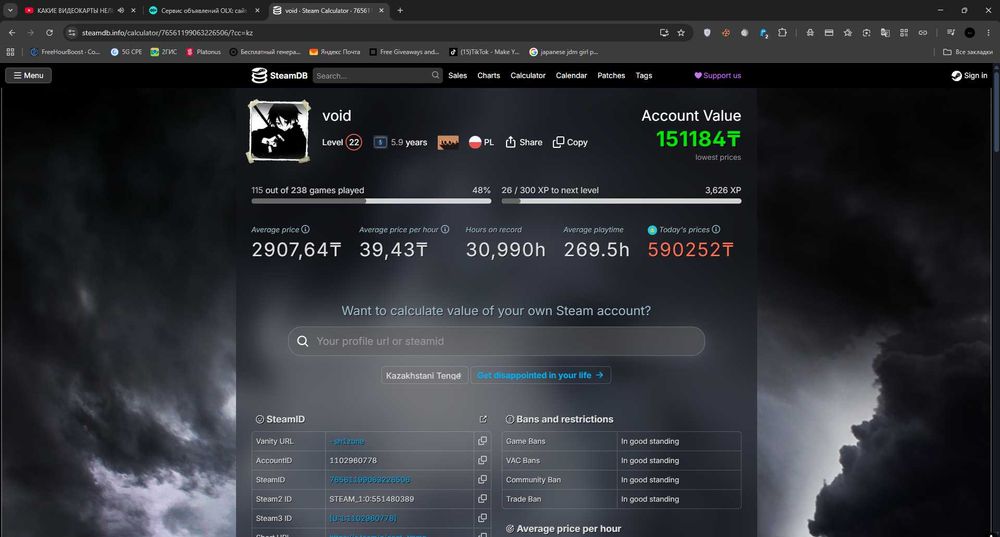Click the profile url or steamid input
Image resolution: width=1000 pixels, height=537 pixels.
(496, 341)
